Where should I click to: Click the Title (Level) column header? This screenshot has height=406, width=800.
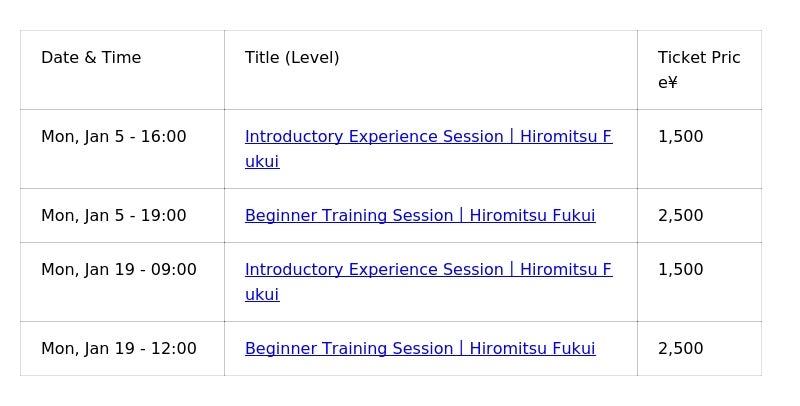point(292,58)
